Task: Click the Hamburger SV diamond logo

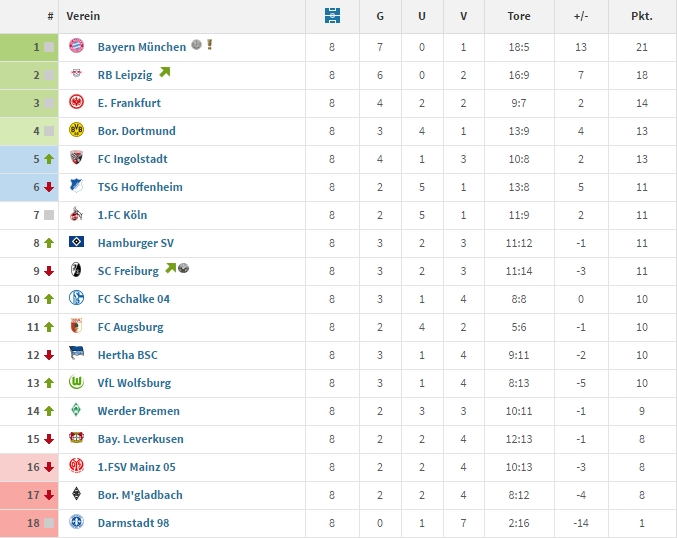Action: (76, 243)
